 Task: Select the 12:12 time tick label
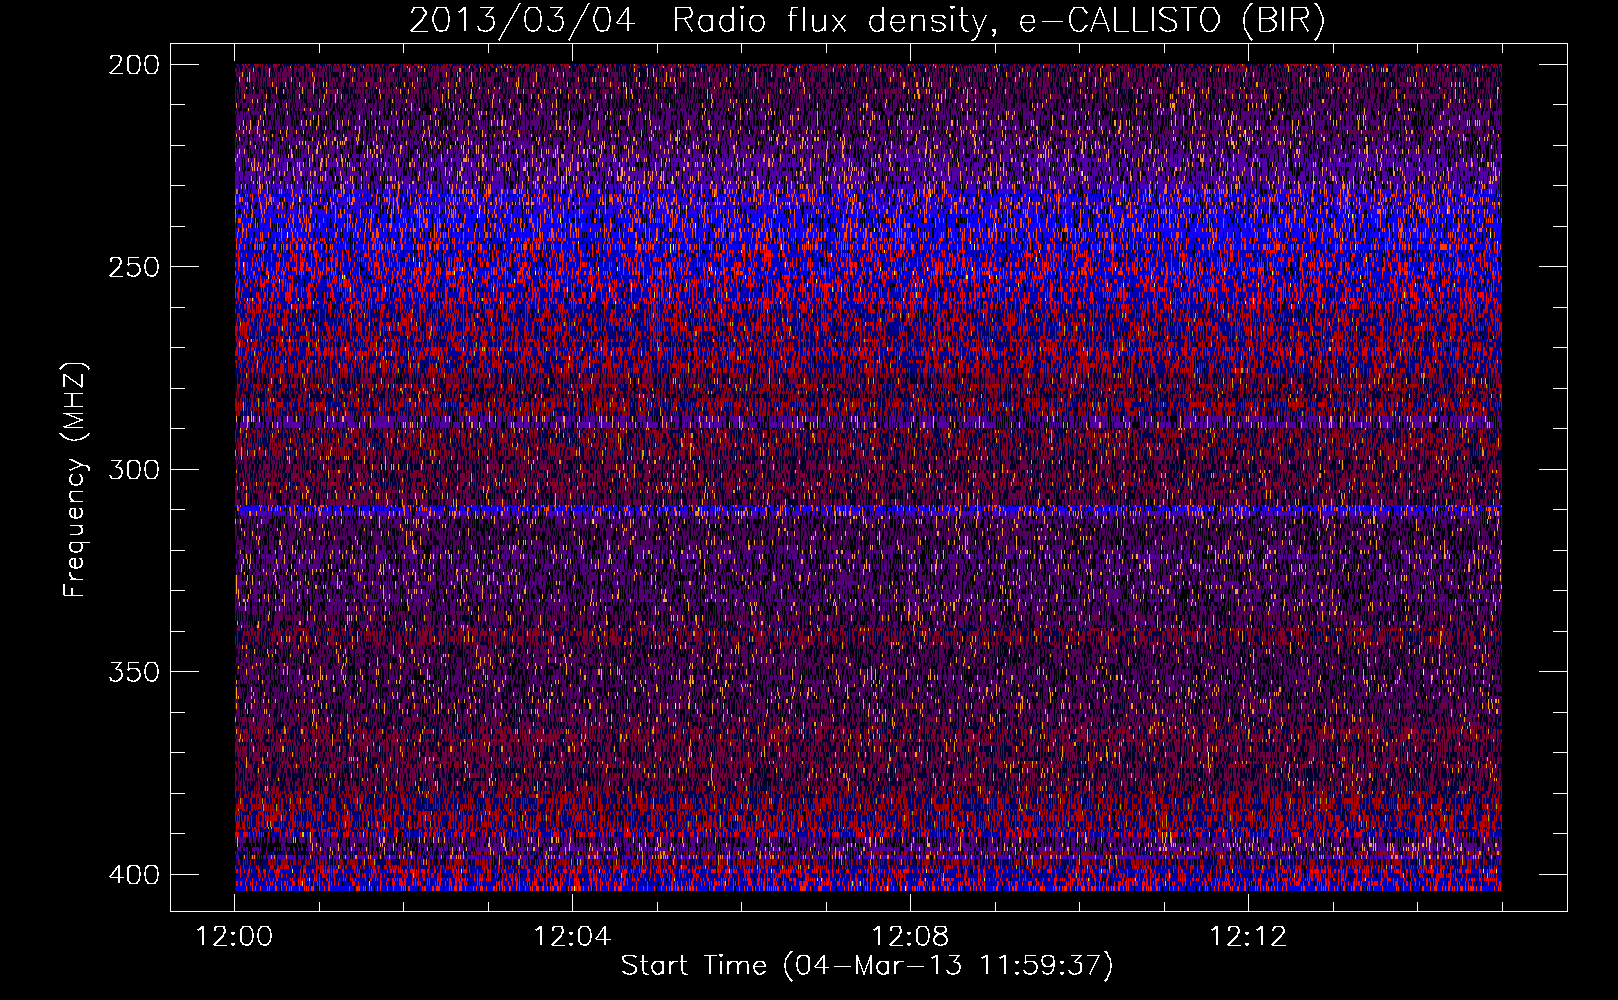pos(1248,937)
